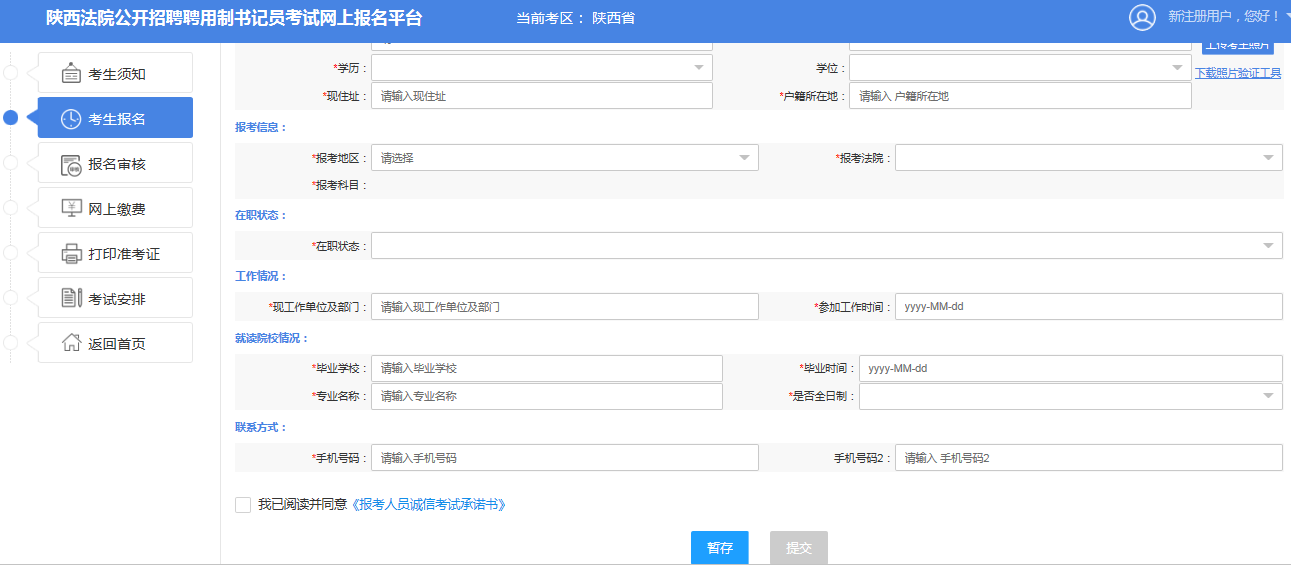Click the 提交 button
The width and height of the screenshot is (1291, 566).
(799, 548)
